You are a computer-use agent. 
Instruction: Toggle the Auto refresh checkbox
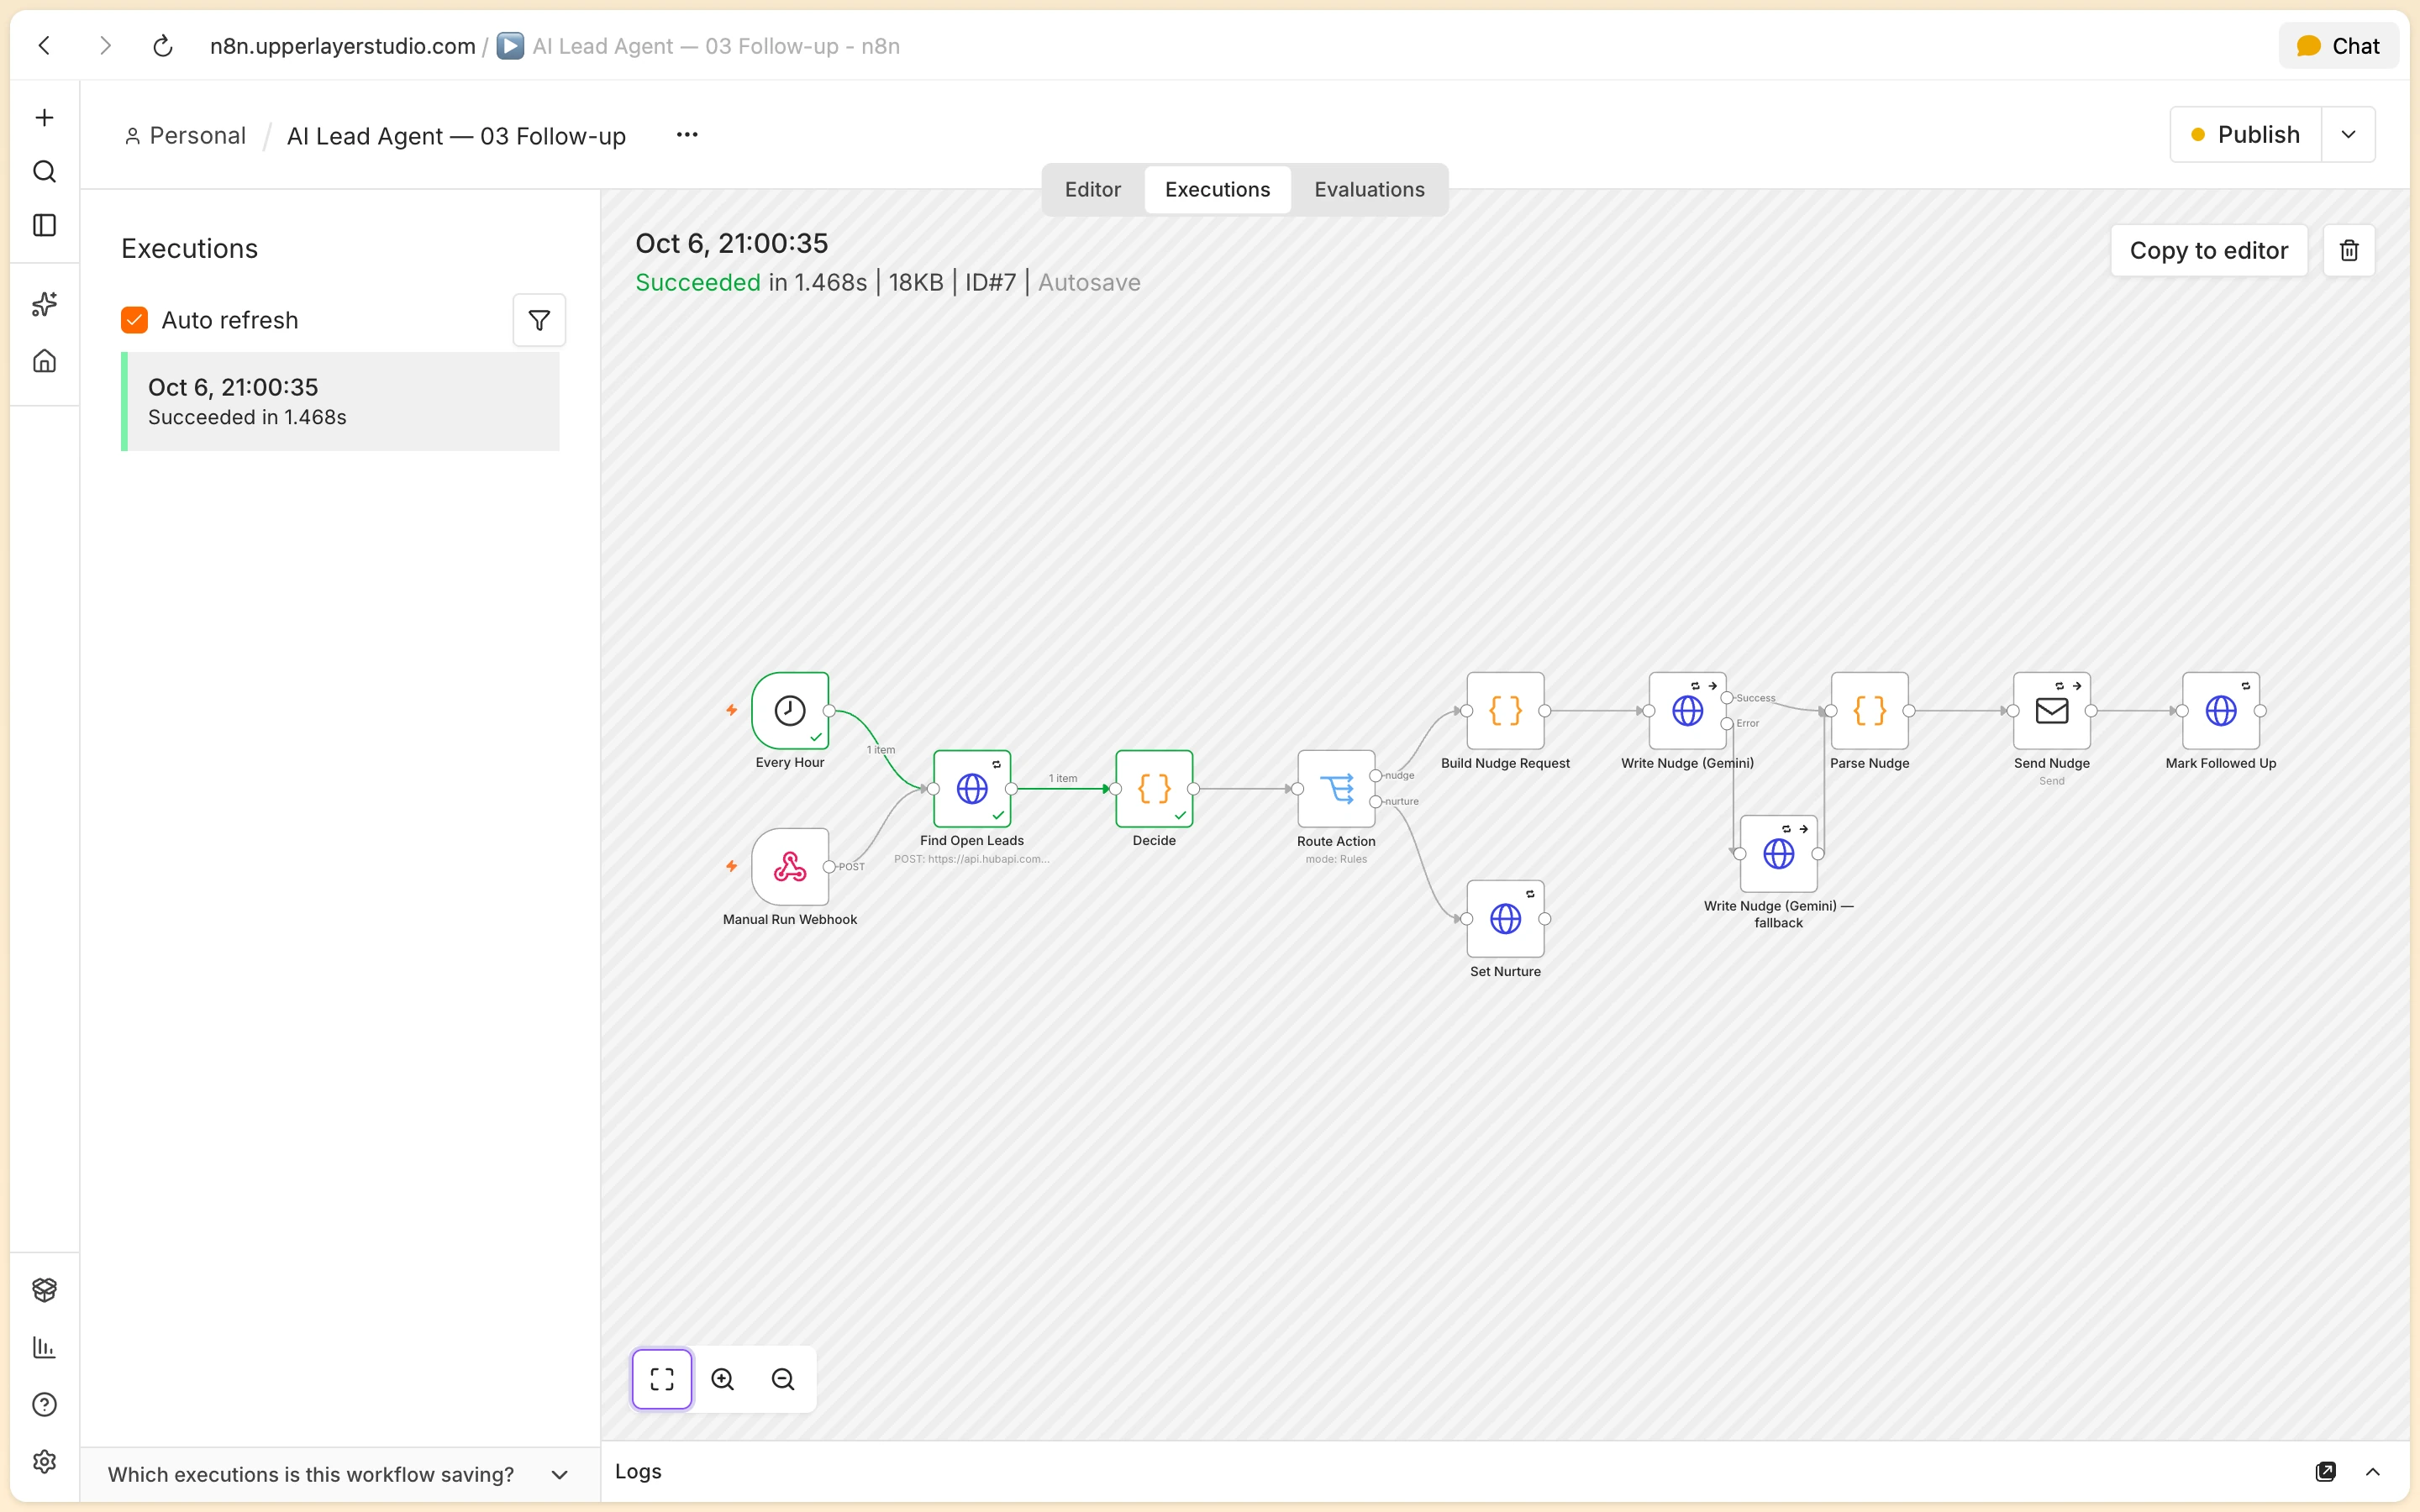134,320
